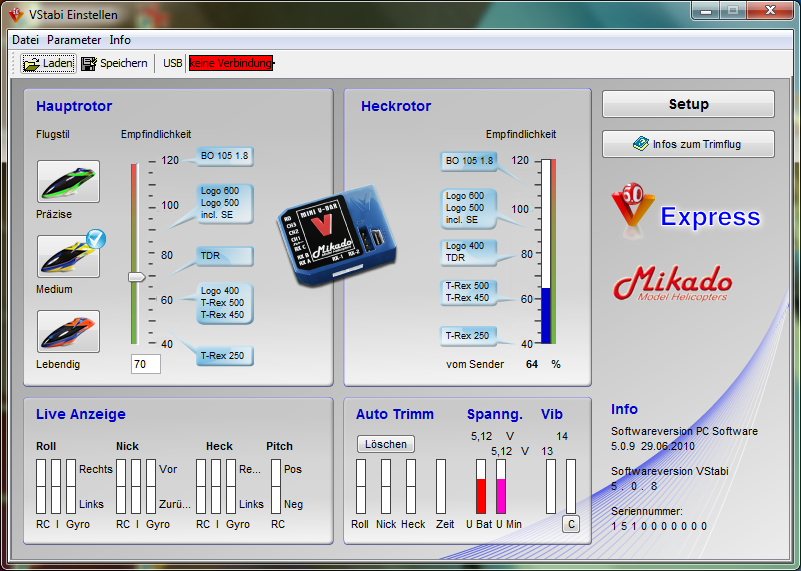Click the Auto Trimm Roll bar
The image size is (801, 571).
coord(361,486)
